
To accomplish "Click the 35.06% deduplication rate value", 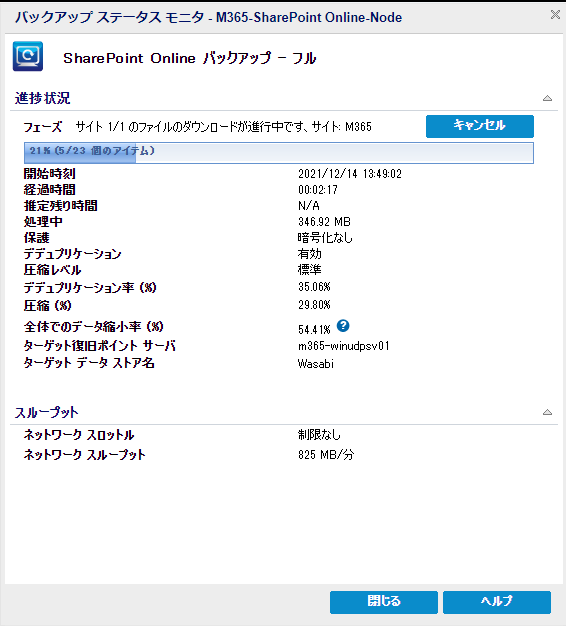I will 314,287.
